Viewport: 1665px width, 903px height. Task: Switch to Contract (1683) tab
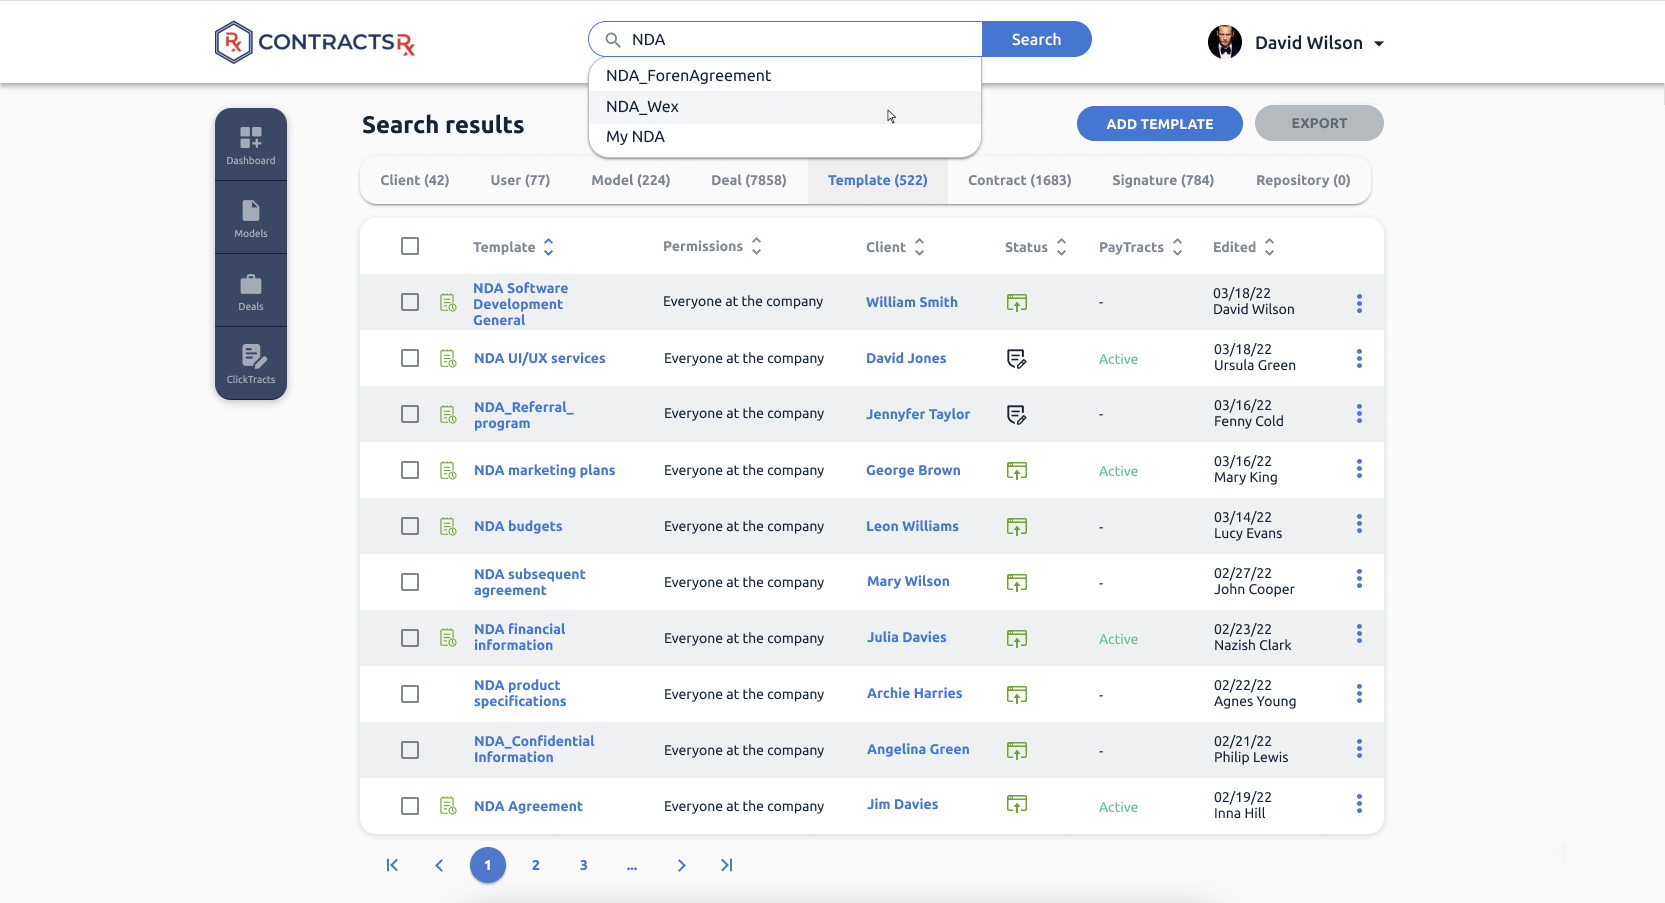pos(1020,180)
